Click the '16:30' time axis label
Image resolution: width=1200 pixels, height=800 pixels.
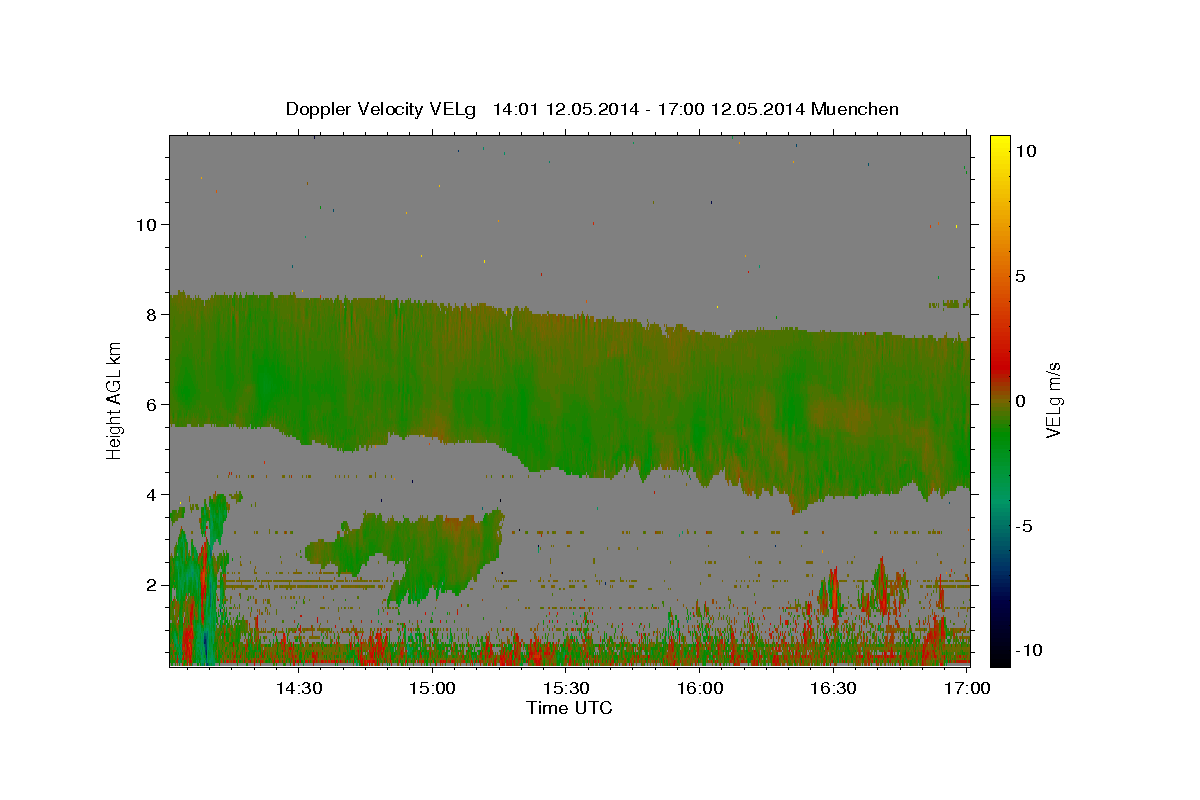[834, 689]
